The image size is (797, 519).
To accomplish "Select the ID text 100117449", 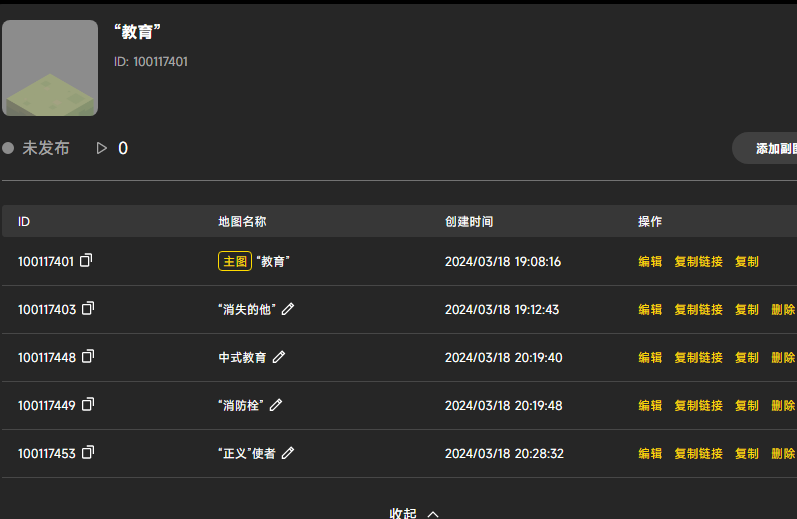I will (x=47, y=405).
